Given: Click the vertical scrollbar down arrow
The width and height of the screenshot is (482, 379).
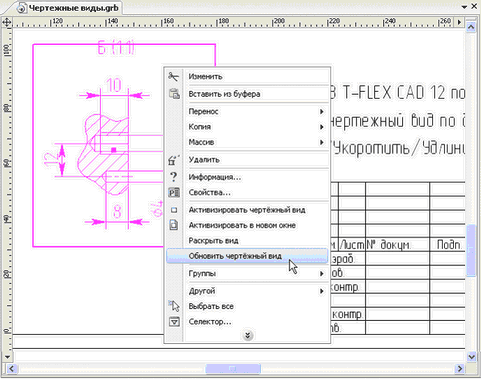Looking at the screenshot, I should pos(471,357).
